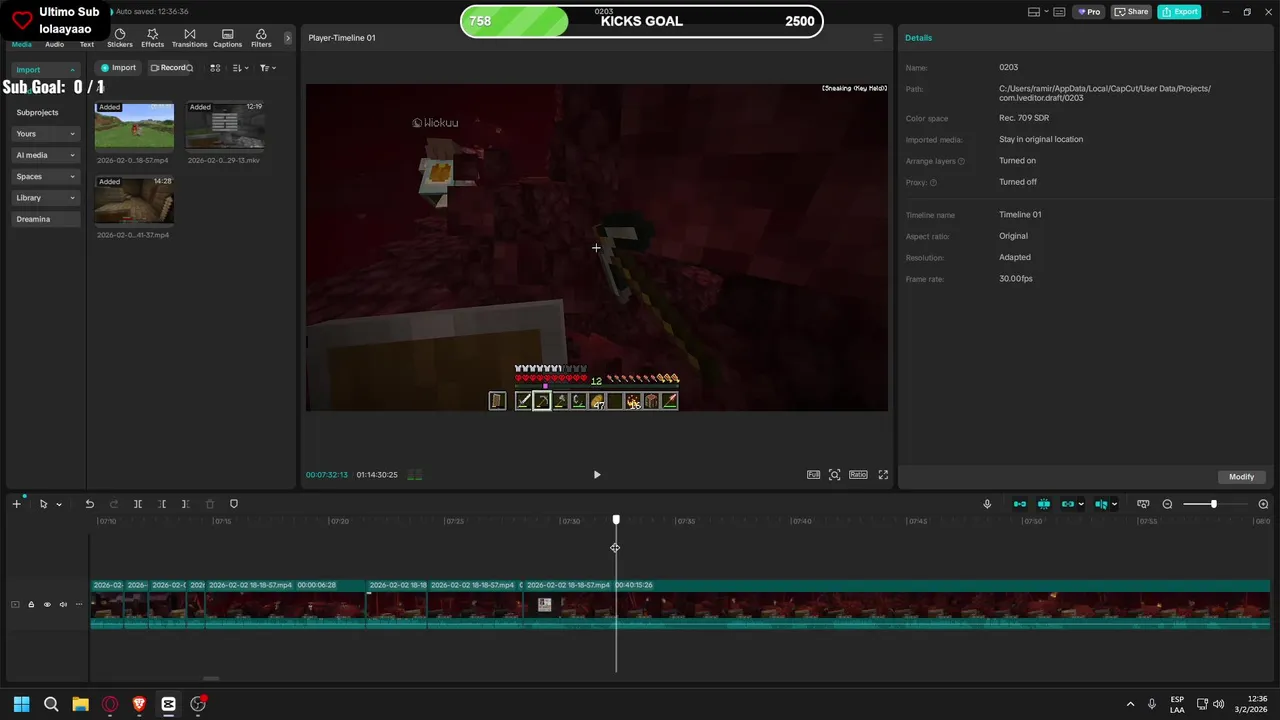Zoom in the timeline
This screenshot has height=720, width=1280.
click(x=1263, y=504)
